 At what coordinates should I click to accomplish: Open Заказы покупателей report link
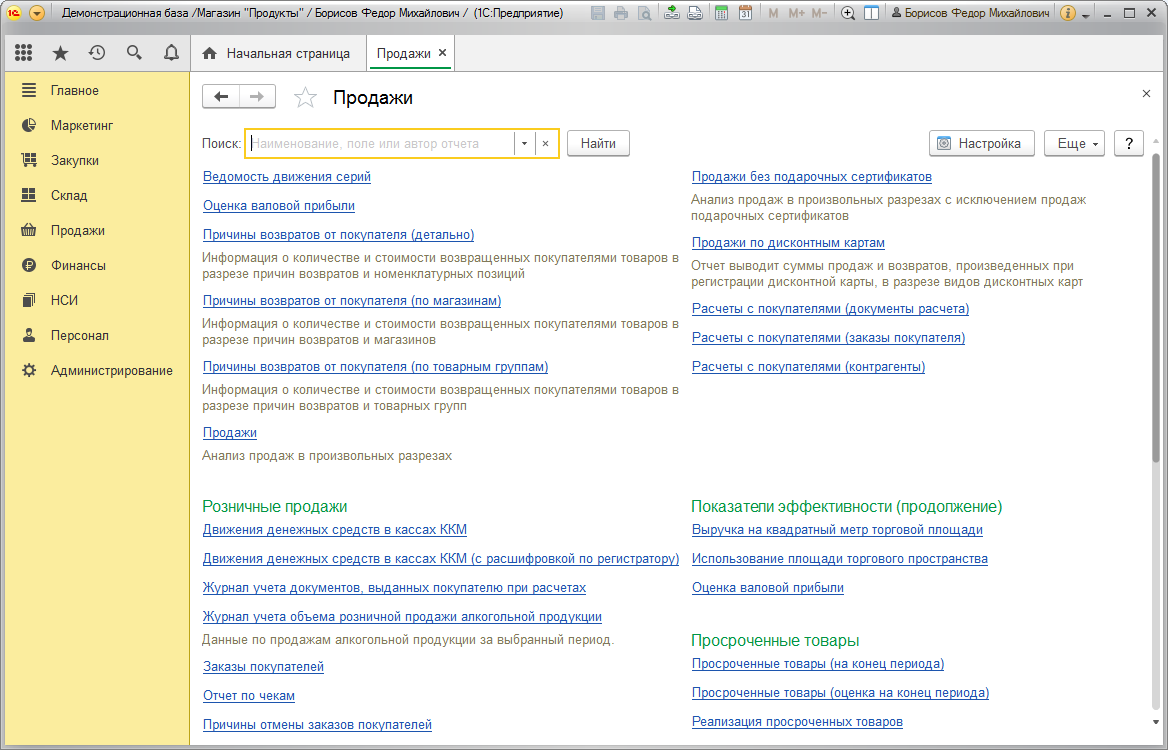click(263, 667)
